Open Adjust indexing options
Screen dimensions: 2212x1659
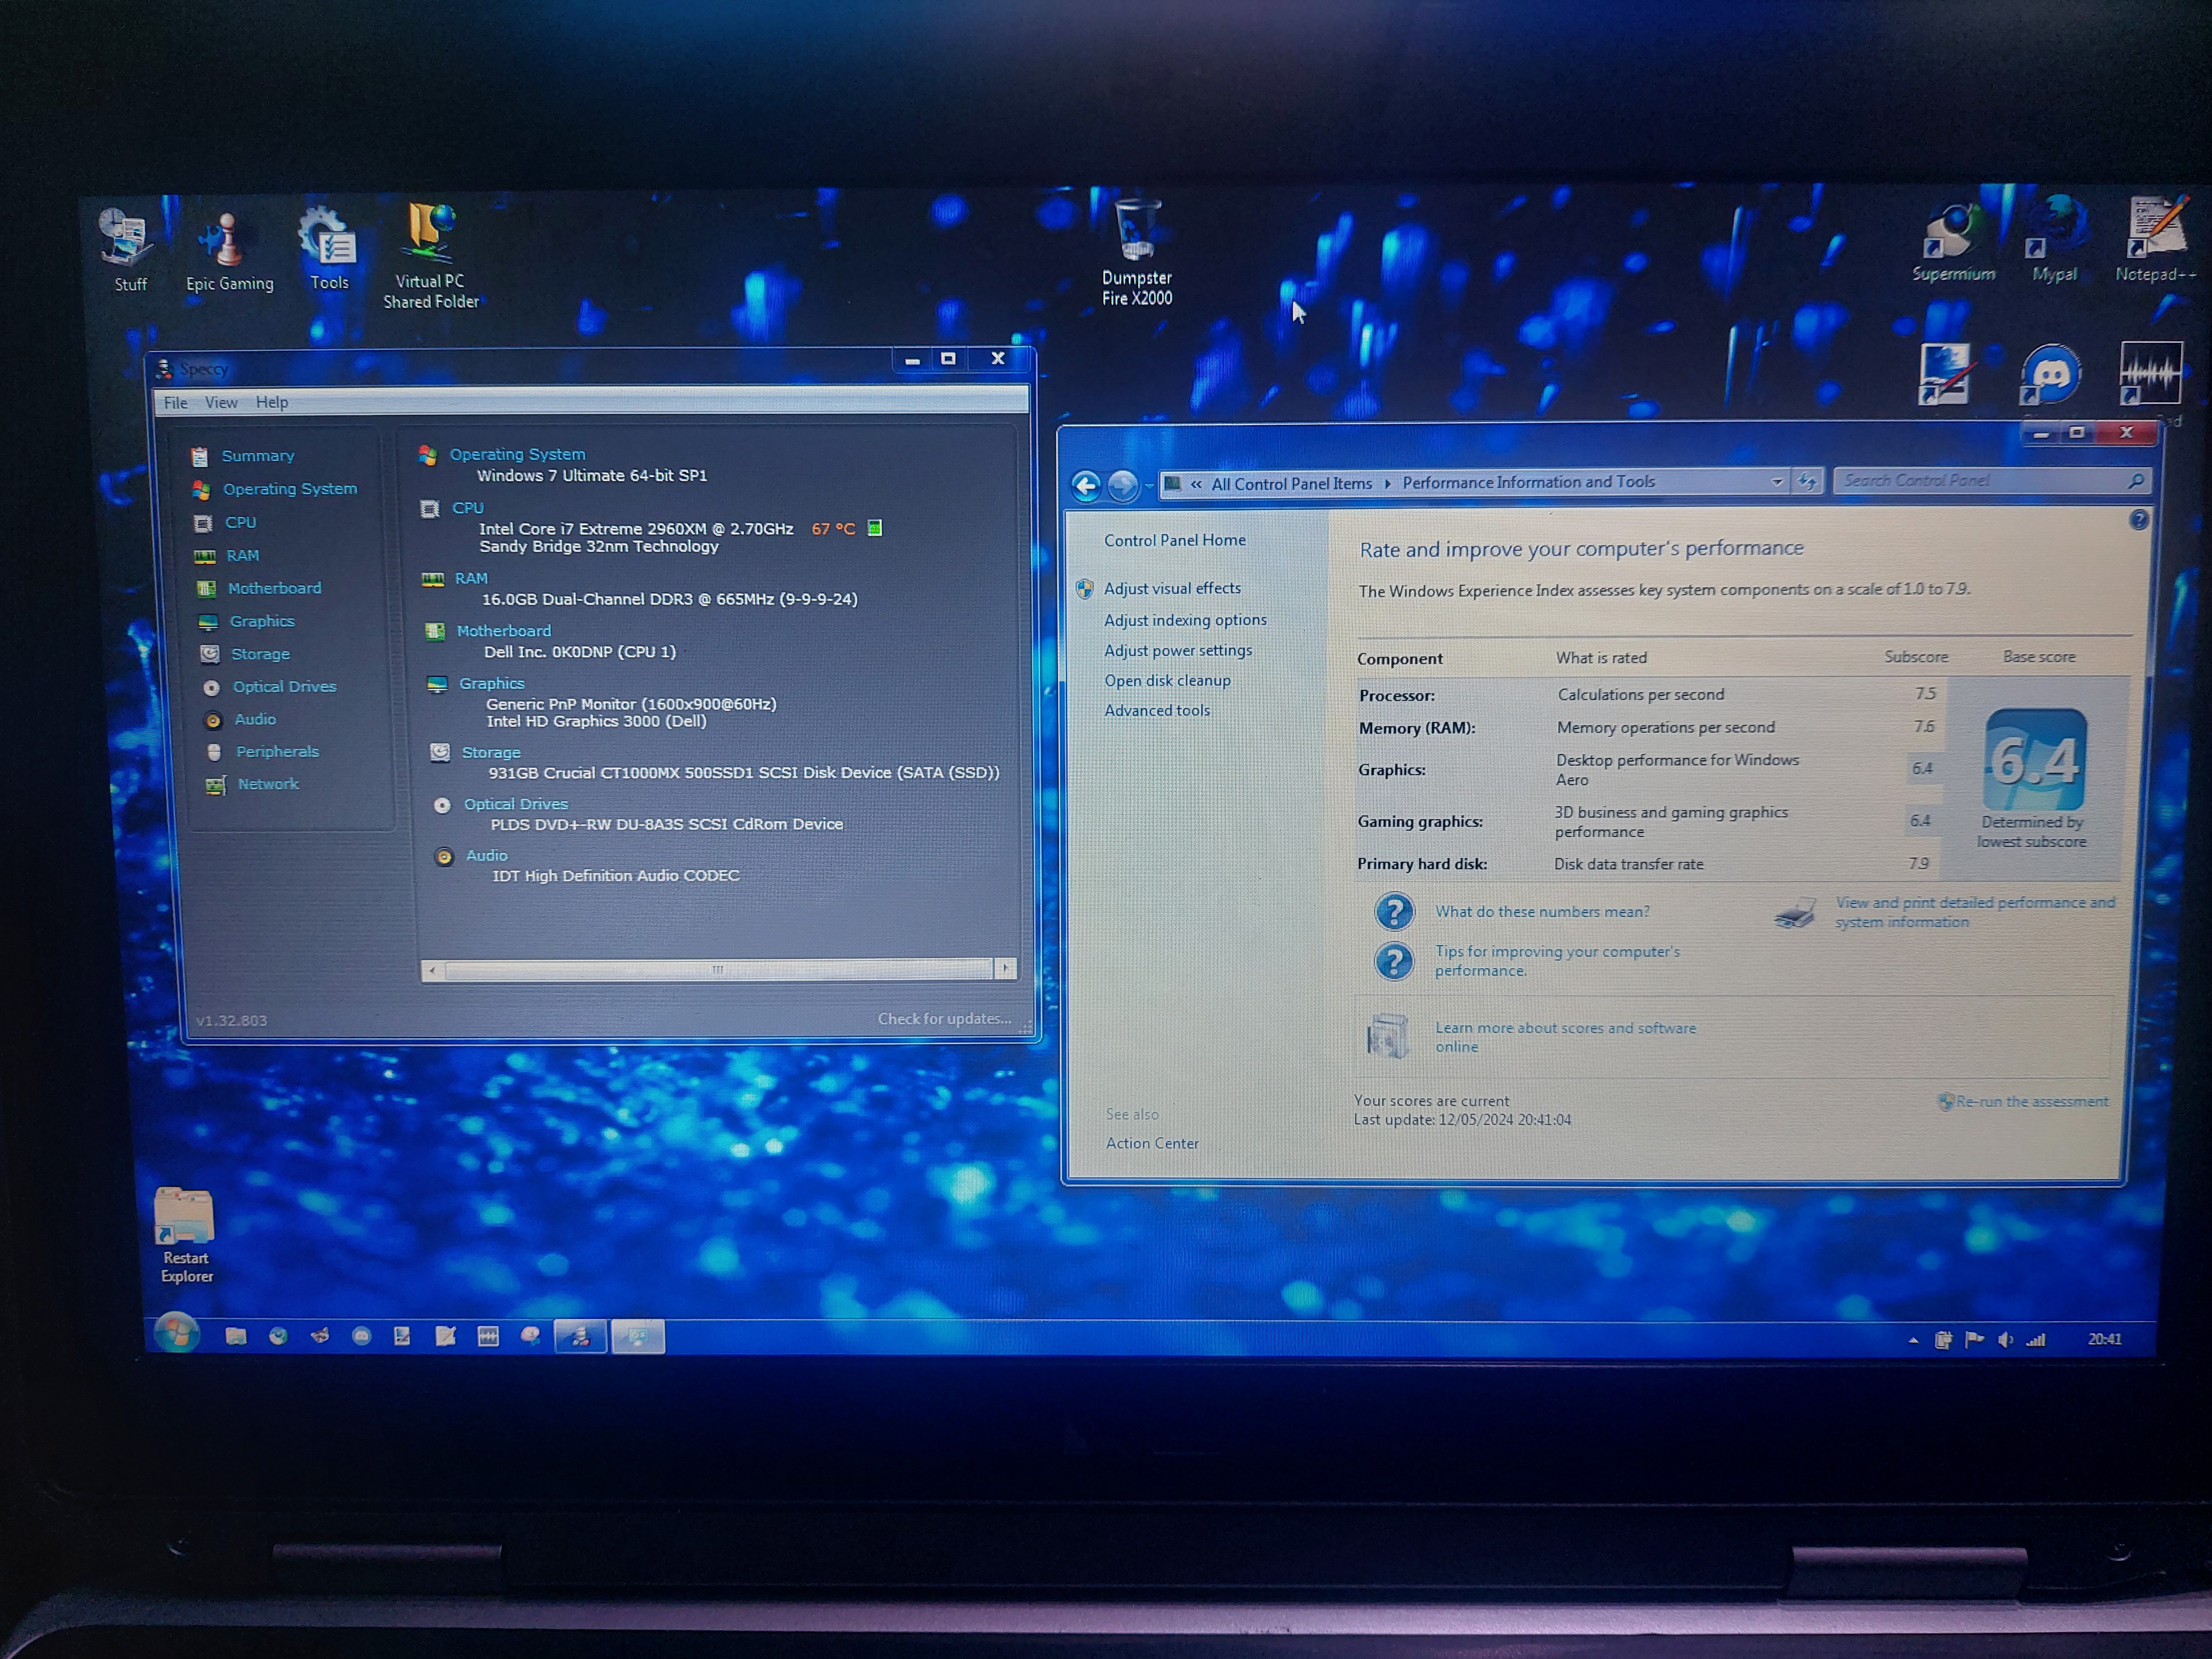(1185, 620)
